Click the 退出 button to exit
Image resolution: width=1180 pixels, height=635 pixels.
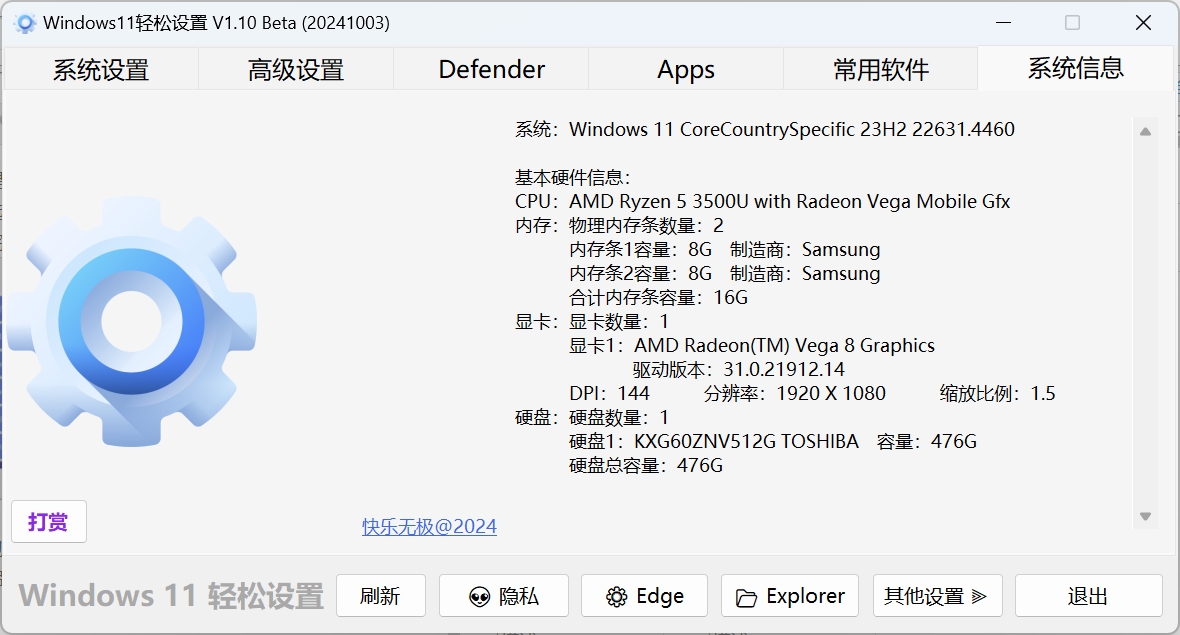pyautogui.click(x=1088, y=596)
